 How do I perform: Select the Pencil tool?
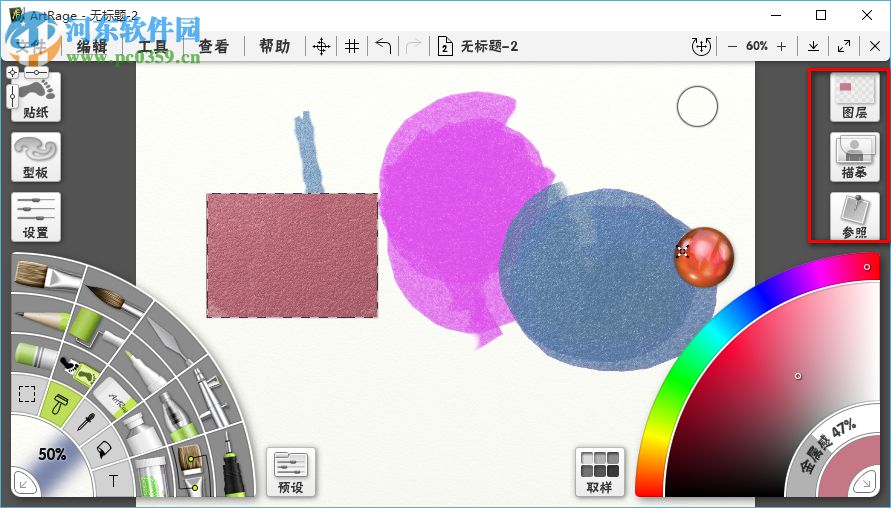point(41,319)
